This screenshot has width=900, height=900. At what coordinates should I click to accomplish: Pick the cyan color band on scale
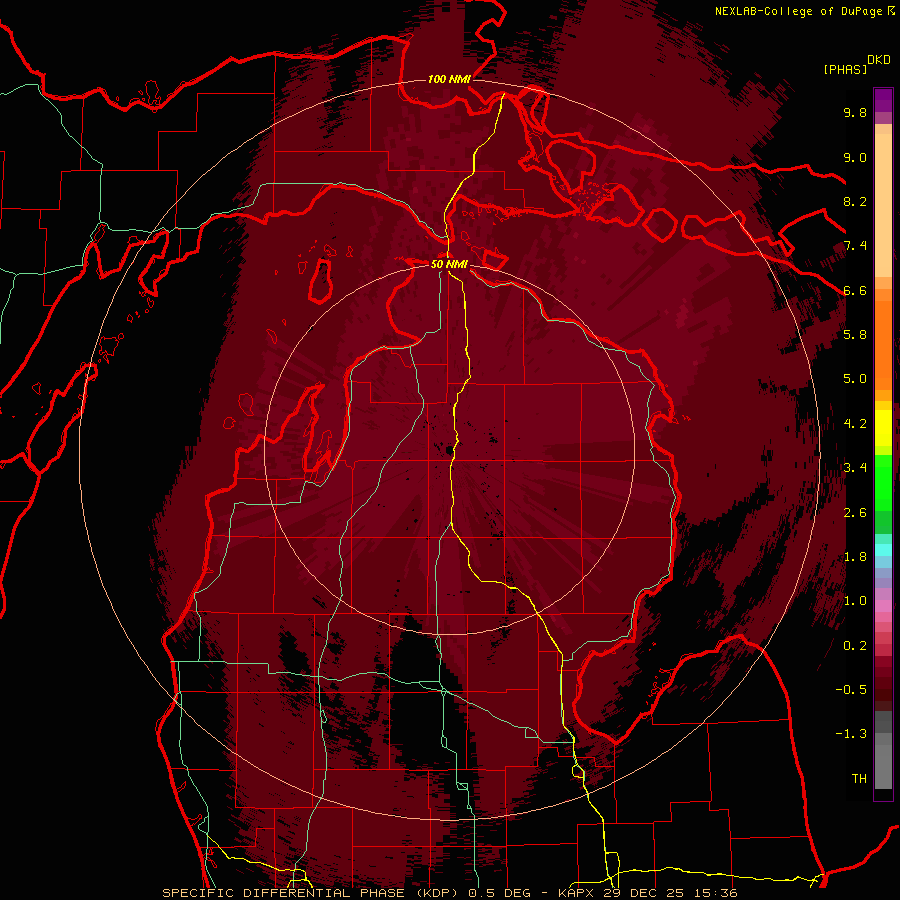[883, 550]
